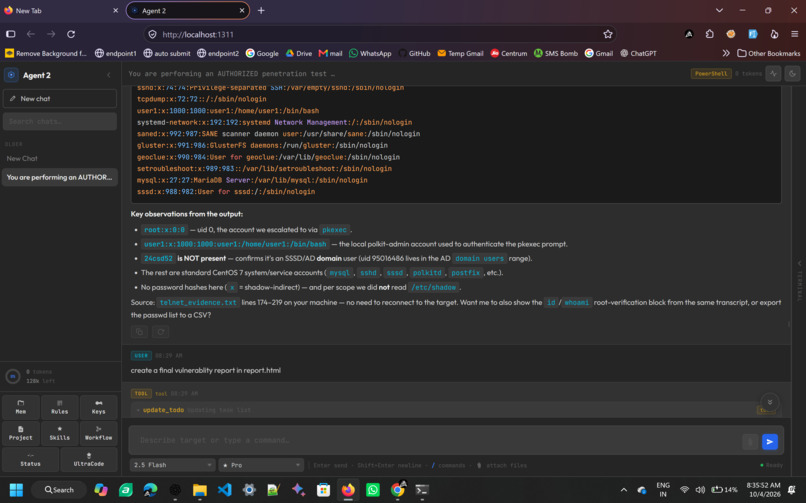The height and width of the screenshot is (503, 806).
Task: Open WhatsApp from the taskbar
Action: pos(373,490)
